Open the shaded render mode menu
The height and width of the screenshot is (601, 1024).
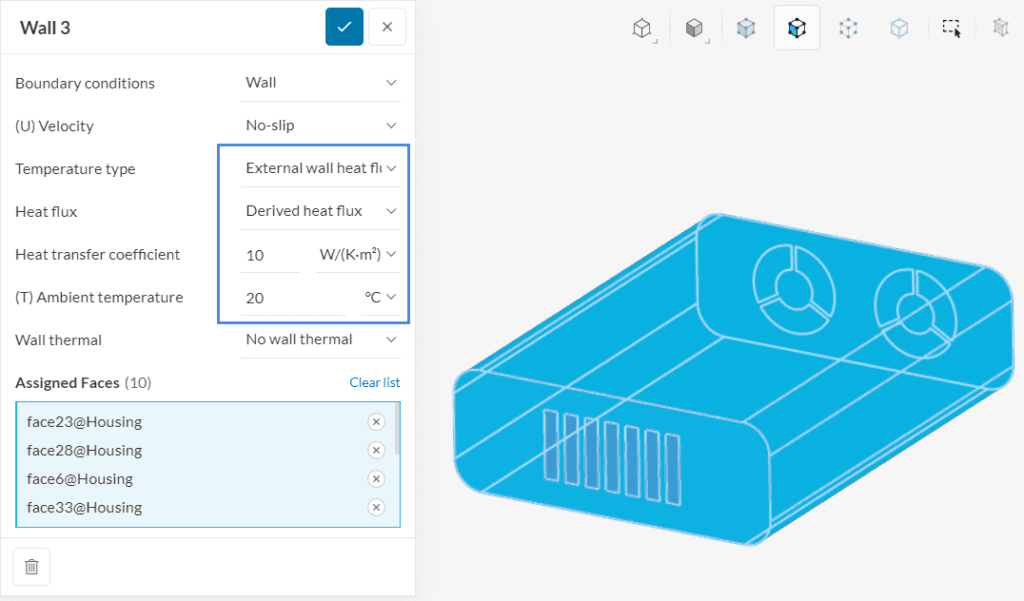coord(694,29)
